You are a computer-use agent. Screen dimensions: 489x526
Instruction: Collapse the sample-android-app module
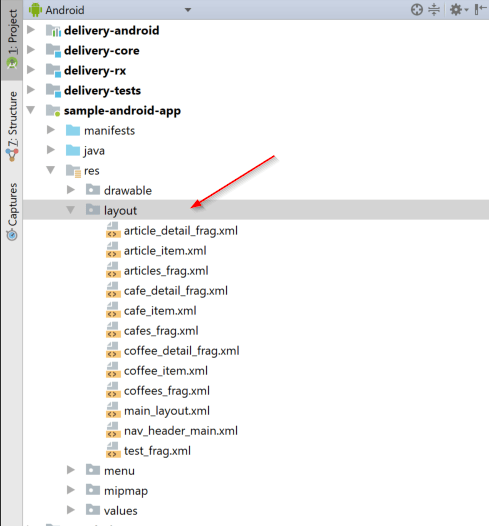[31, 110]
